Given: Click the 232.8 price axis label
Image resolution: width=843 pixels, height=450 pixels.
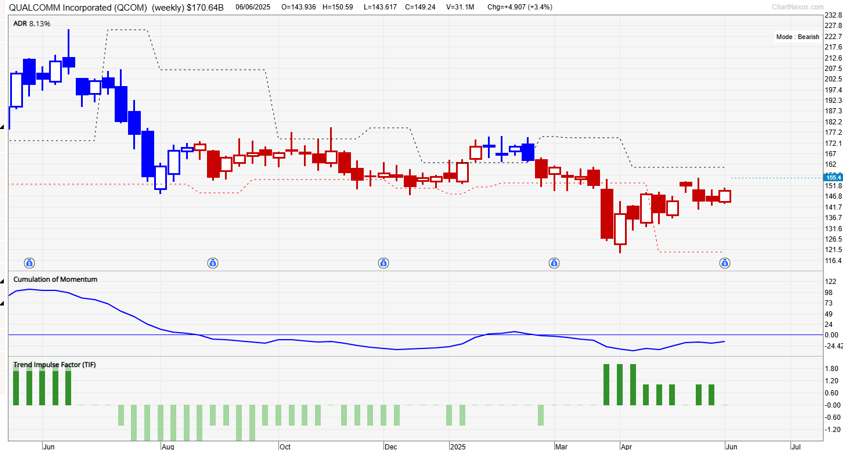Looking at the screenshot, I should coord(833,16).
